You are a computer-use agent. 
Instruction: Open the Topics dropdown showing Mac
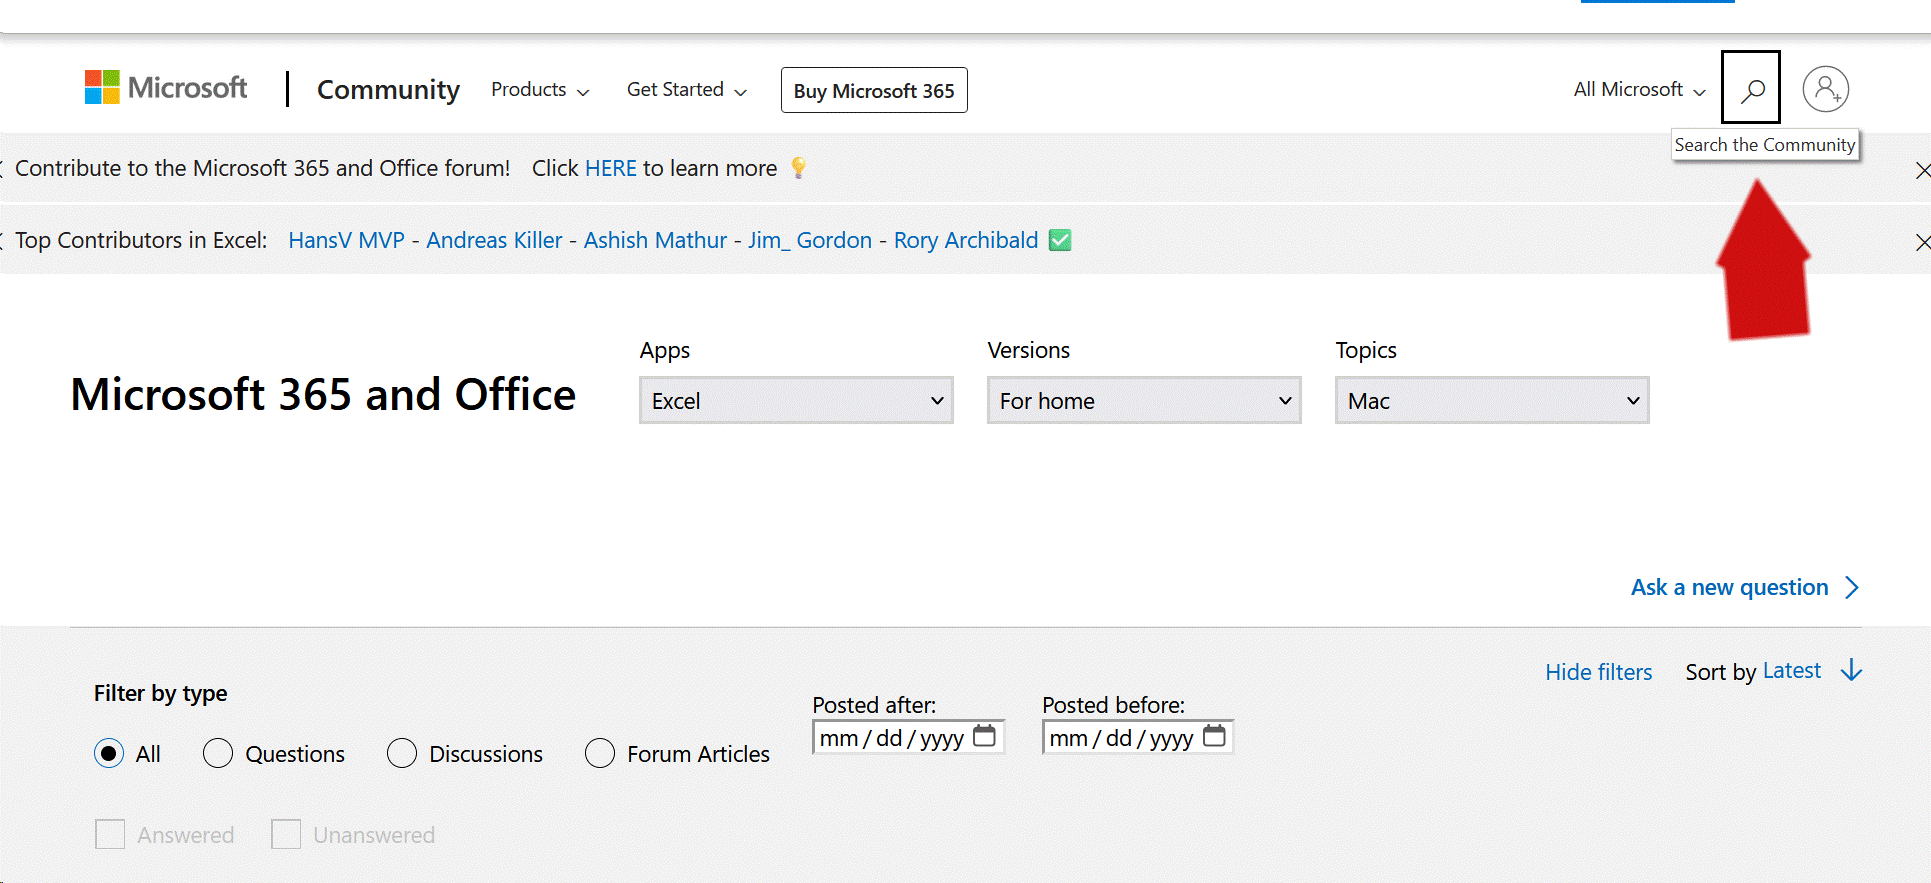pyautogui.click(x=1492, y=400)
